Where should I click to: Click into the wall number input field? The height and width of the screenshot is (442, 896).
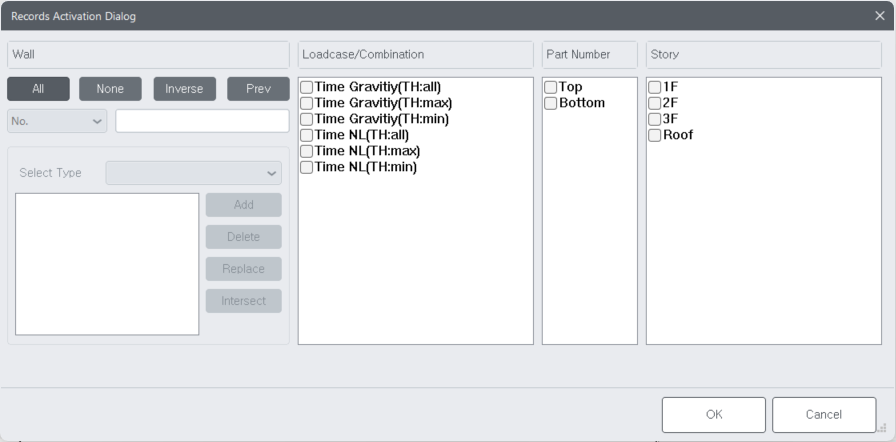[202, 121]
